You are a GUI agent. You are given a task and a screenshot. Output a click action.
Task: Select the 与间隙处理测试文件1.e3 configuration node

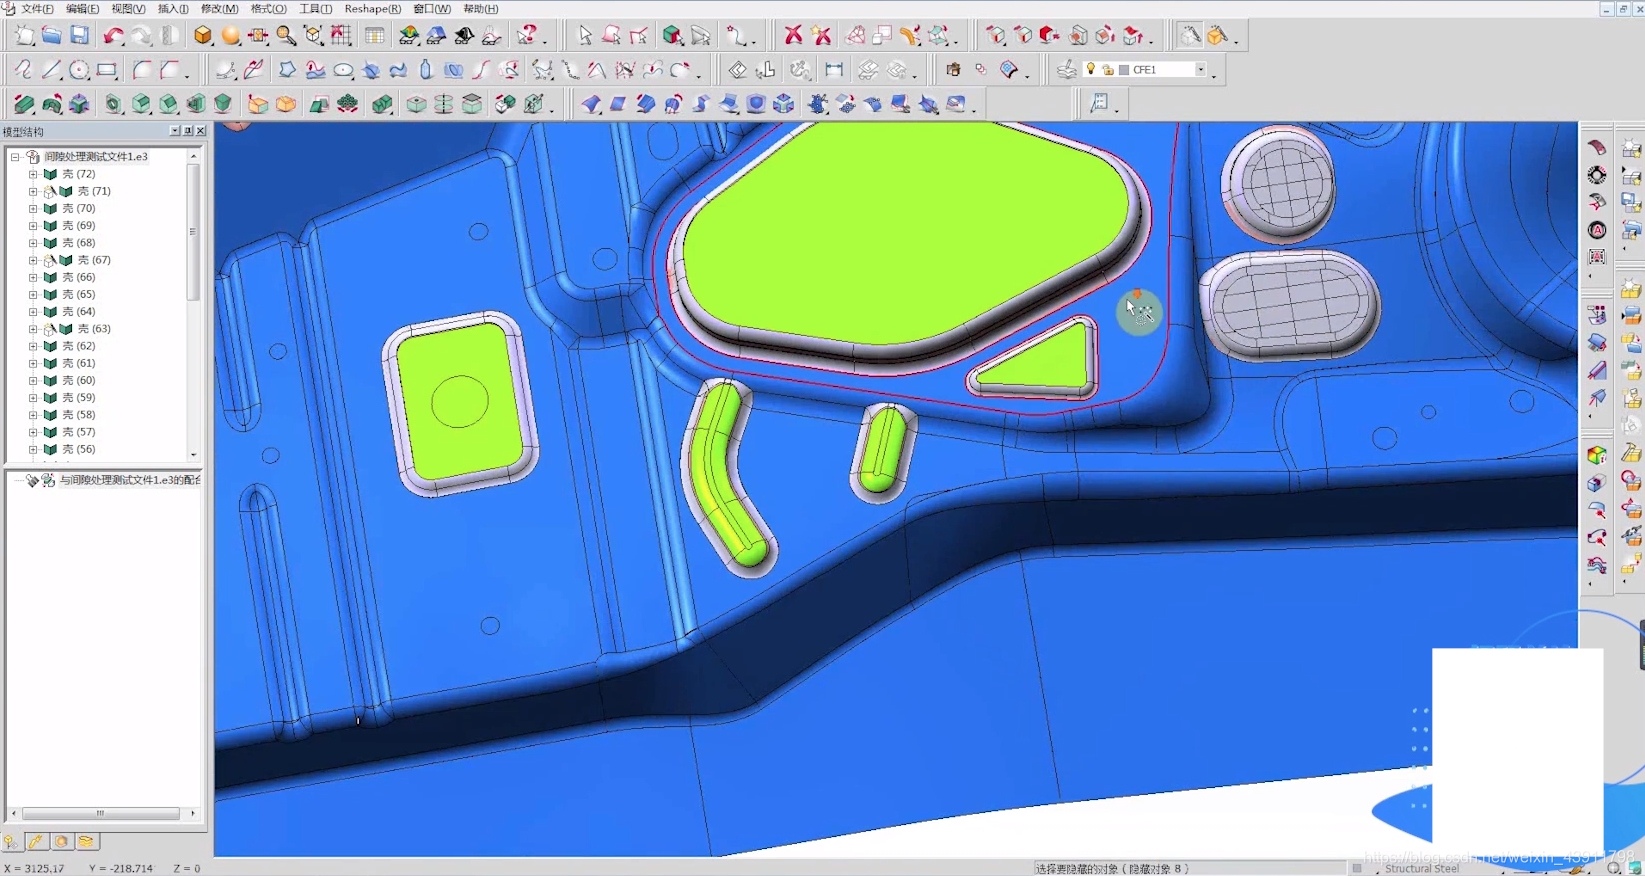point(129,481)
